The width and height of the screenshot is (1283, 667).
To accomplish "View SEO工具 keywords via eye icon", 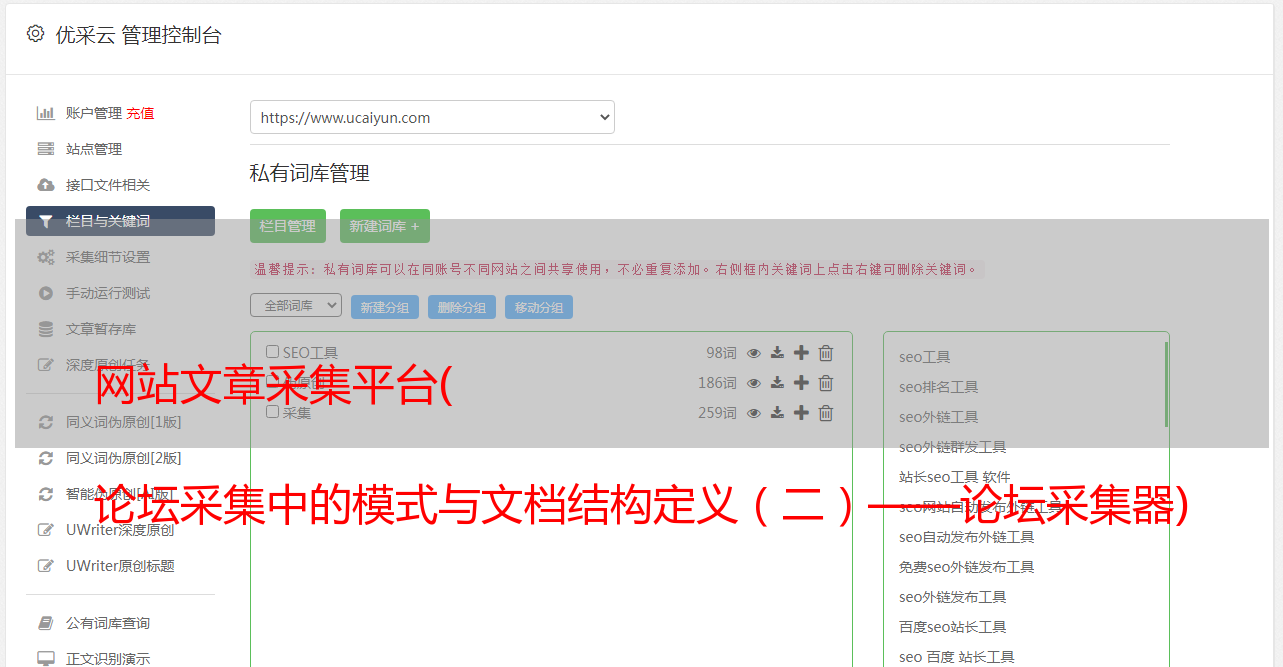I will coord(754,353).
